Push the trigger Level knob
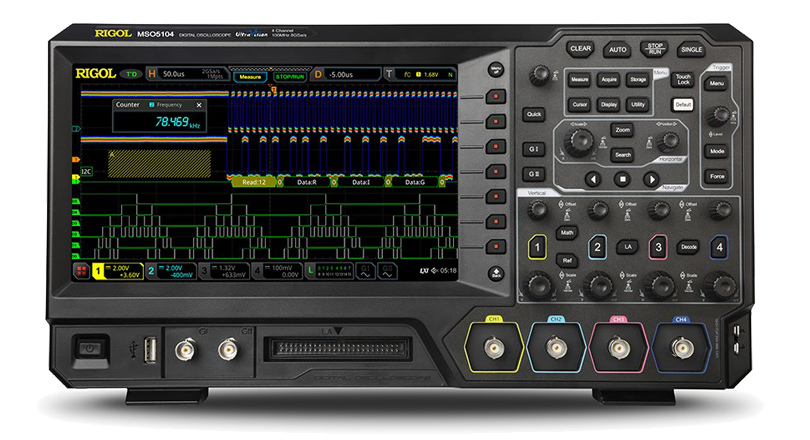The width and height of the screenshot is (810, 440). pos(718,116)
